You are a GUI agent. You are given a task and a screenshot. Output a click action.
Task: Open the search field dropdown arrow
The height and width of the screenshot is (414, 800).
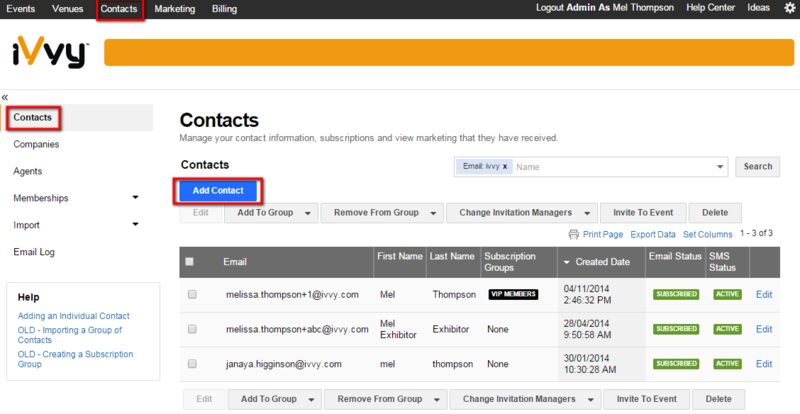click(720, 167)
